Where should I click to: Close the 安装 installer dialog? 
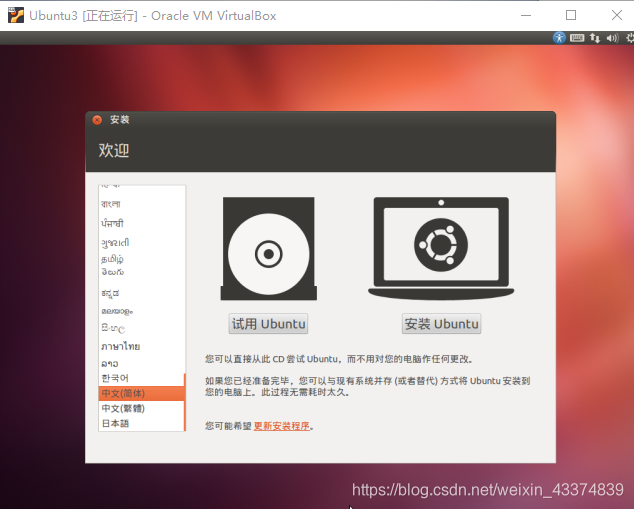coord(97,120)
